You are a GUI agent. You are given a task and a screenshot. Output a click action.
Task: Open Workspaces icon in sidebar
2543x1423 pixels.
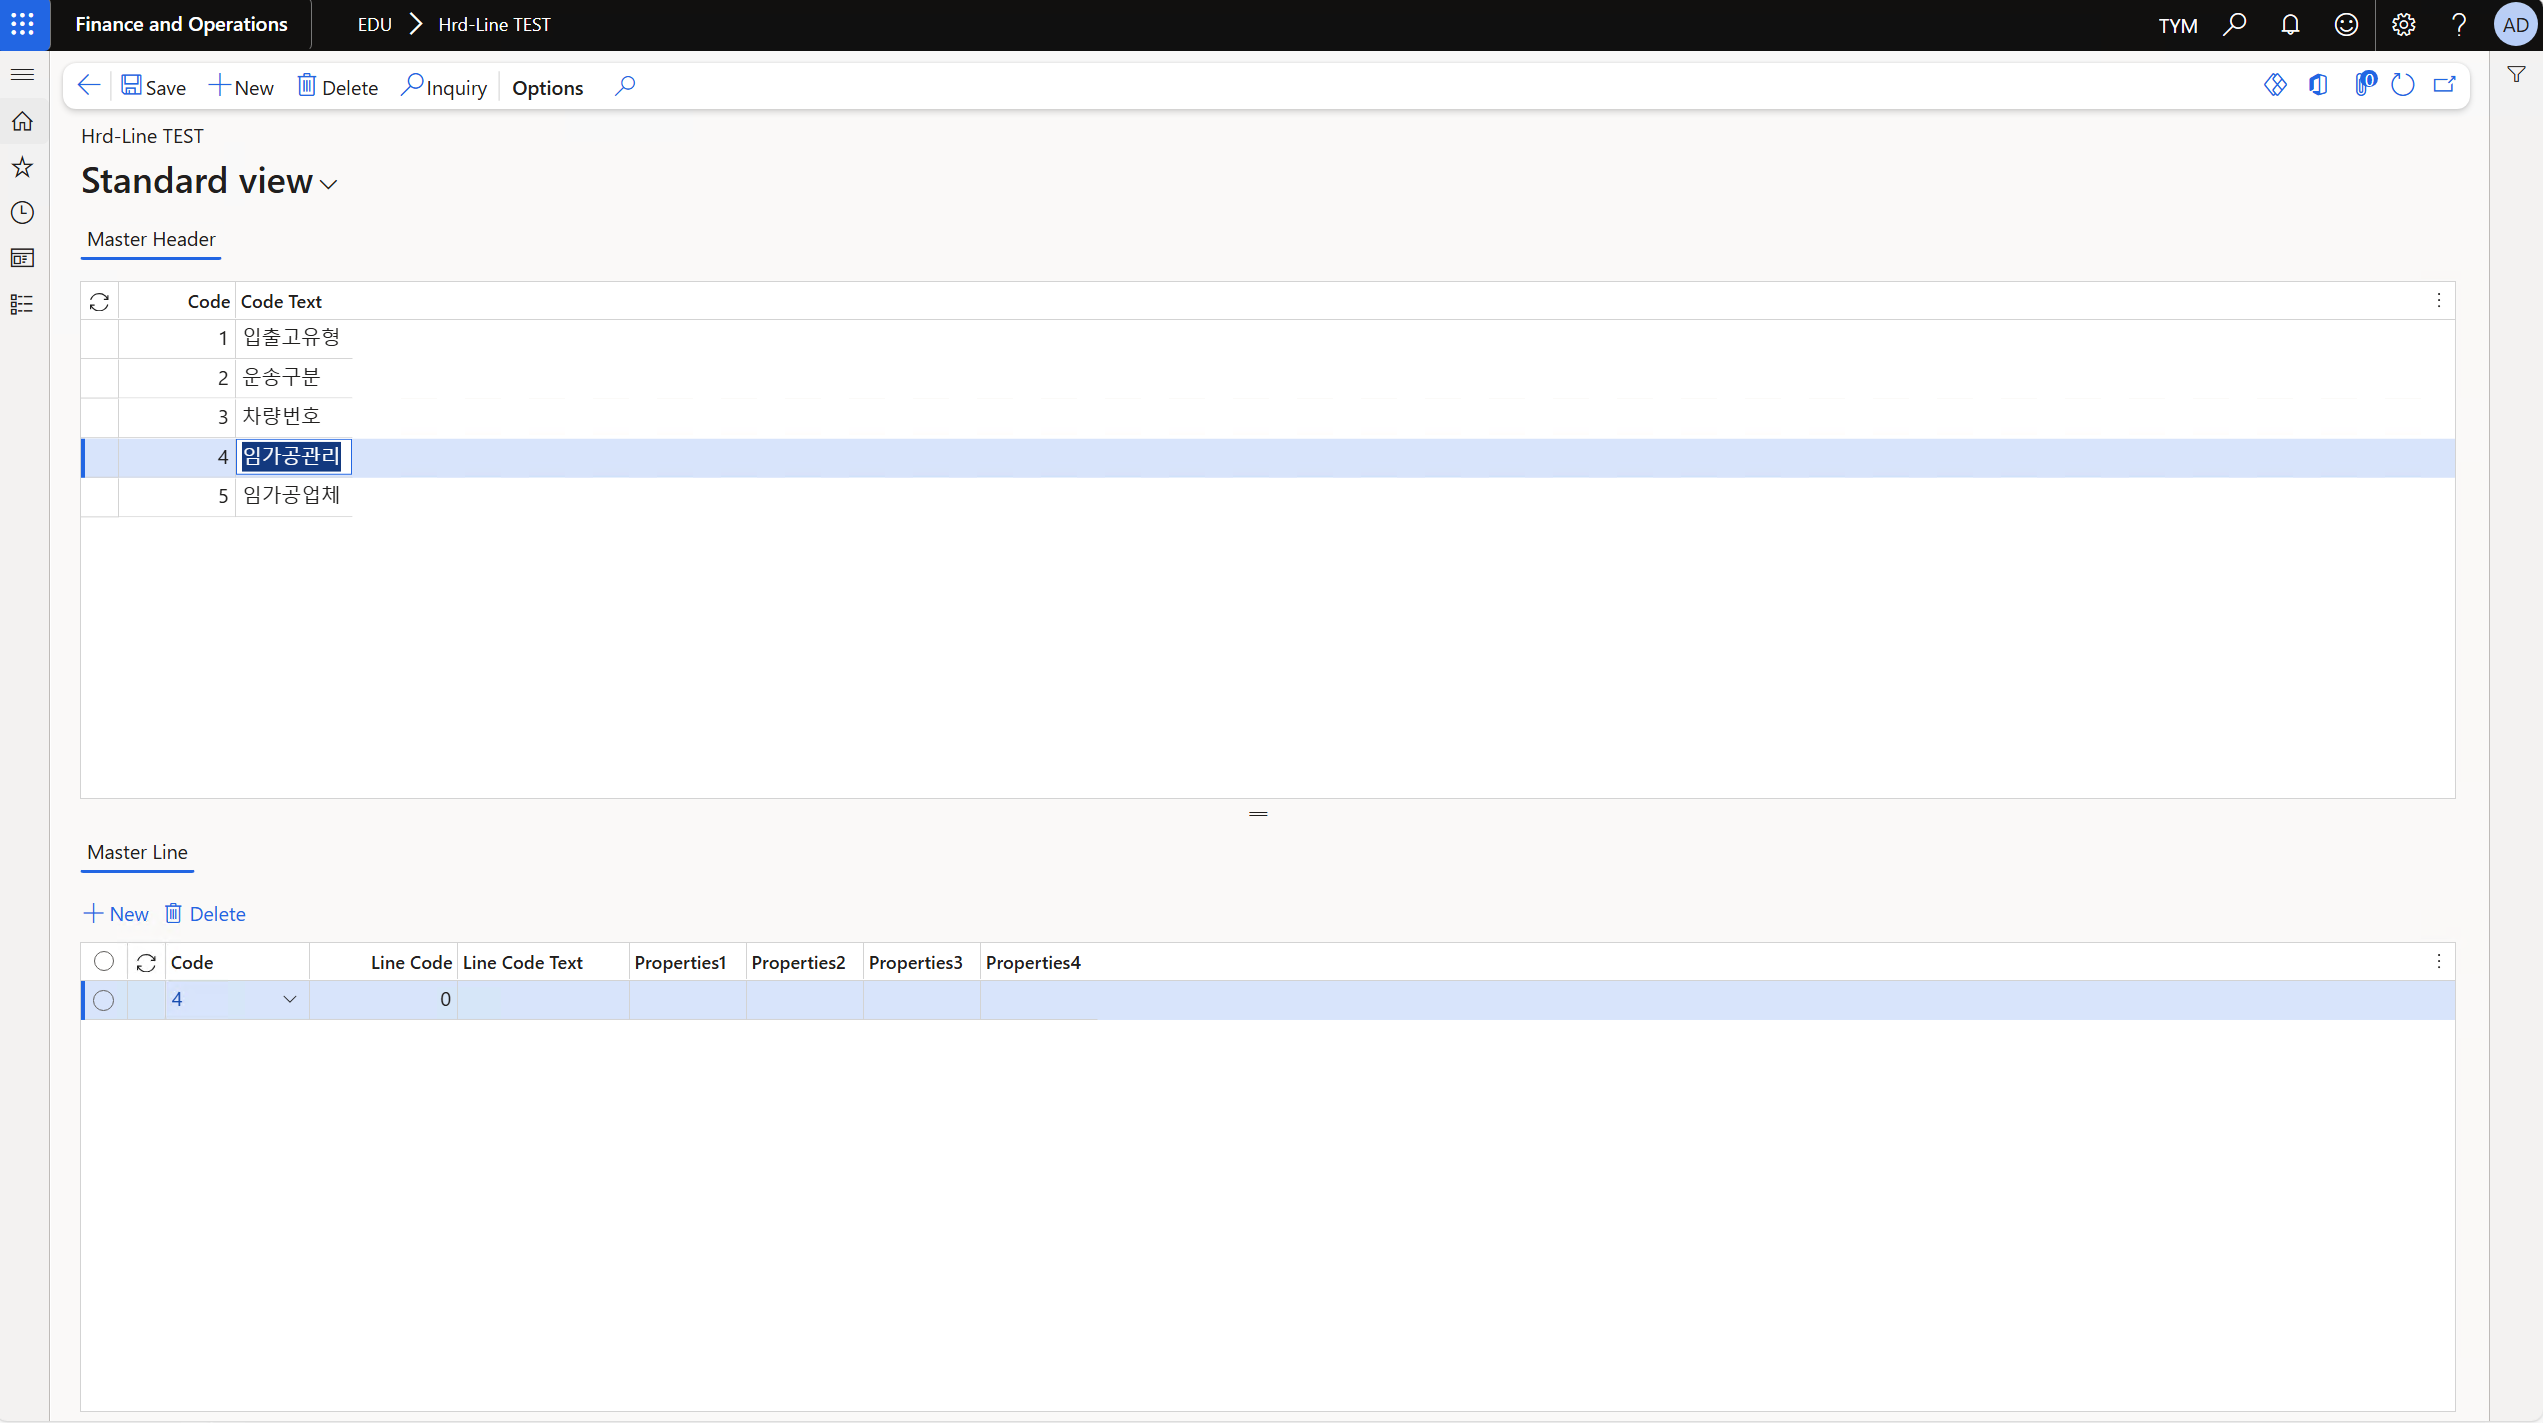coord(22,259)
